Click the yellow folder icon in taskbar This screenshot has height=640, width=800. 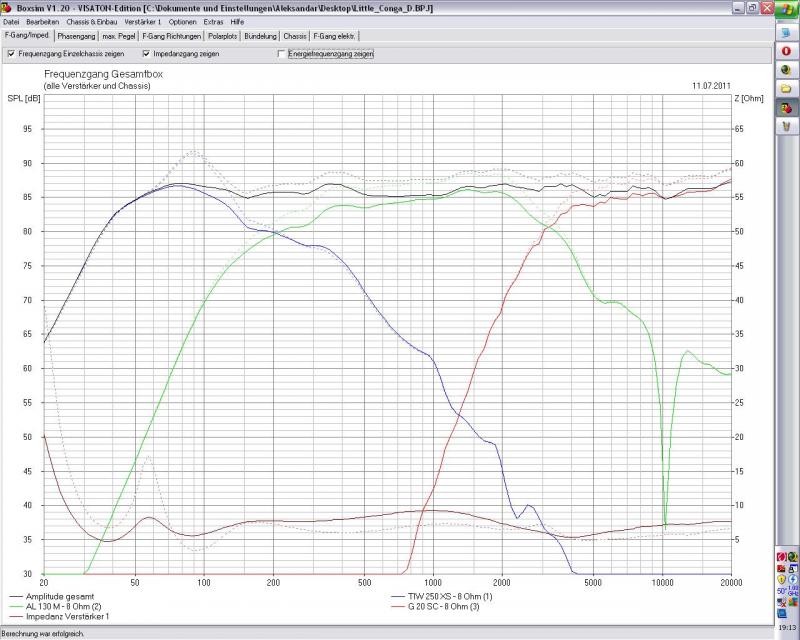click(x=786, y=88)
